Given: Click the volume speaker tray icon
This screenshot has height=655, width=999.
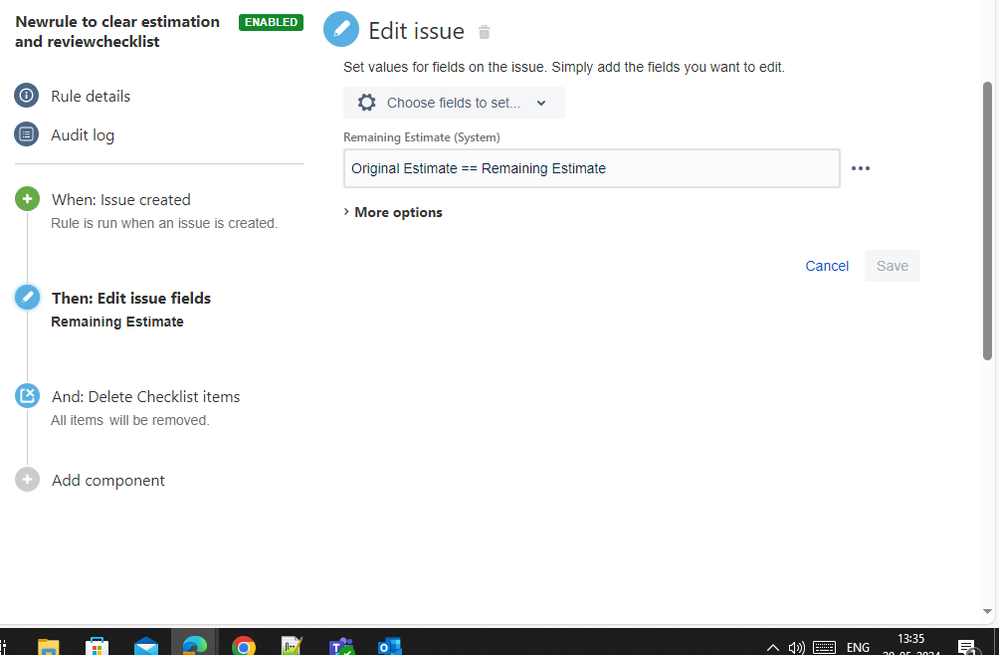Looking at the screenshot, I should click(796, 648).
